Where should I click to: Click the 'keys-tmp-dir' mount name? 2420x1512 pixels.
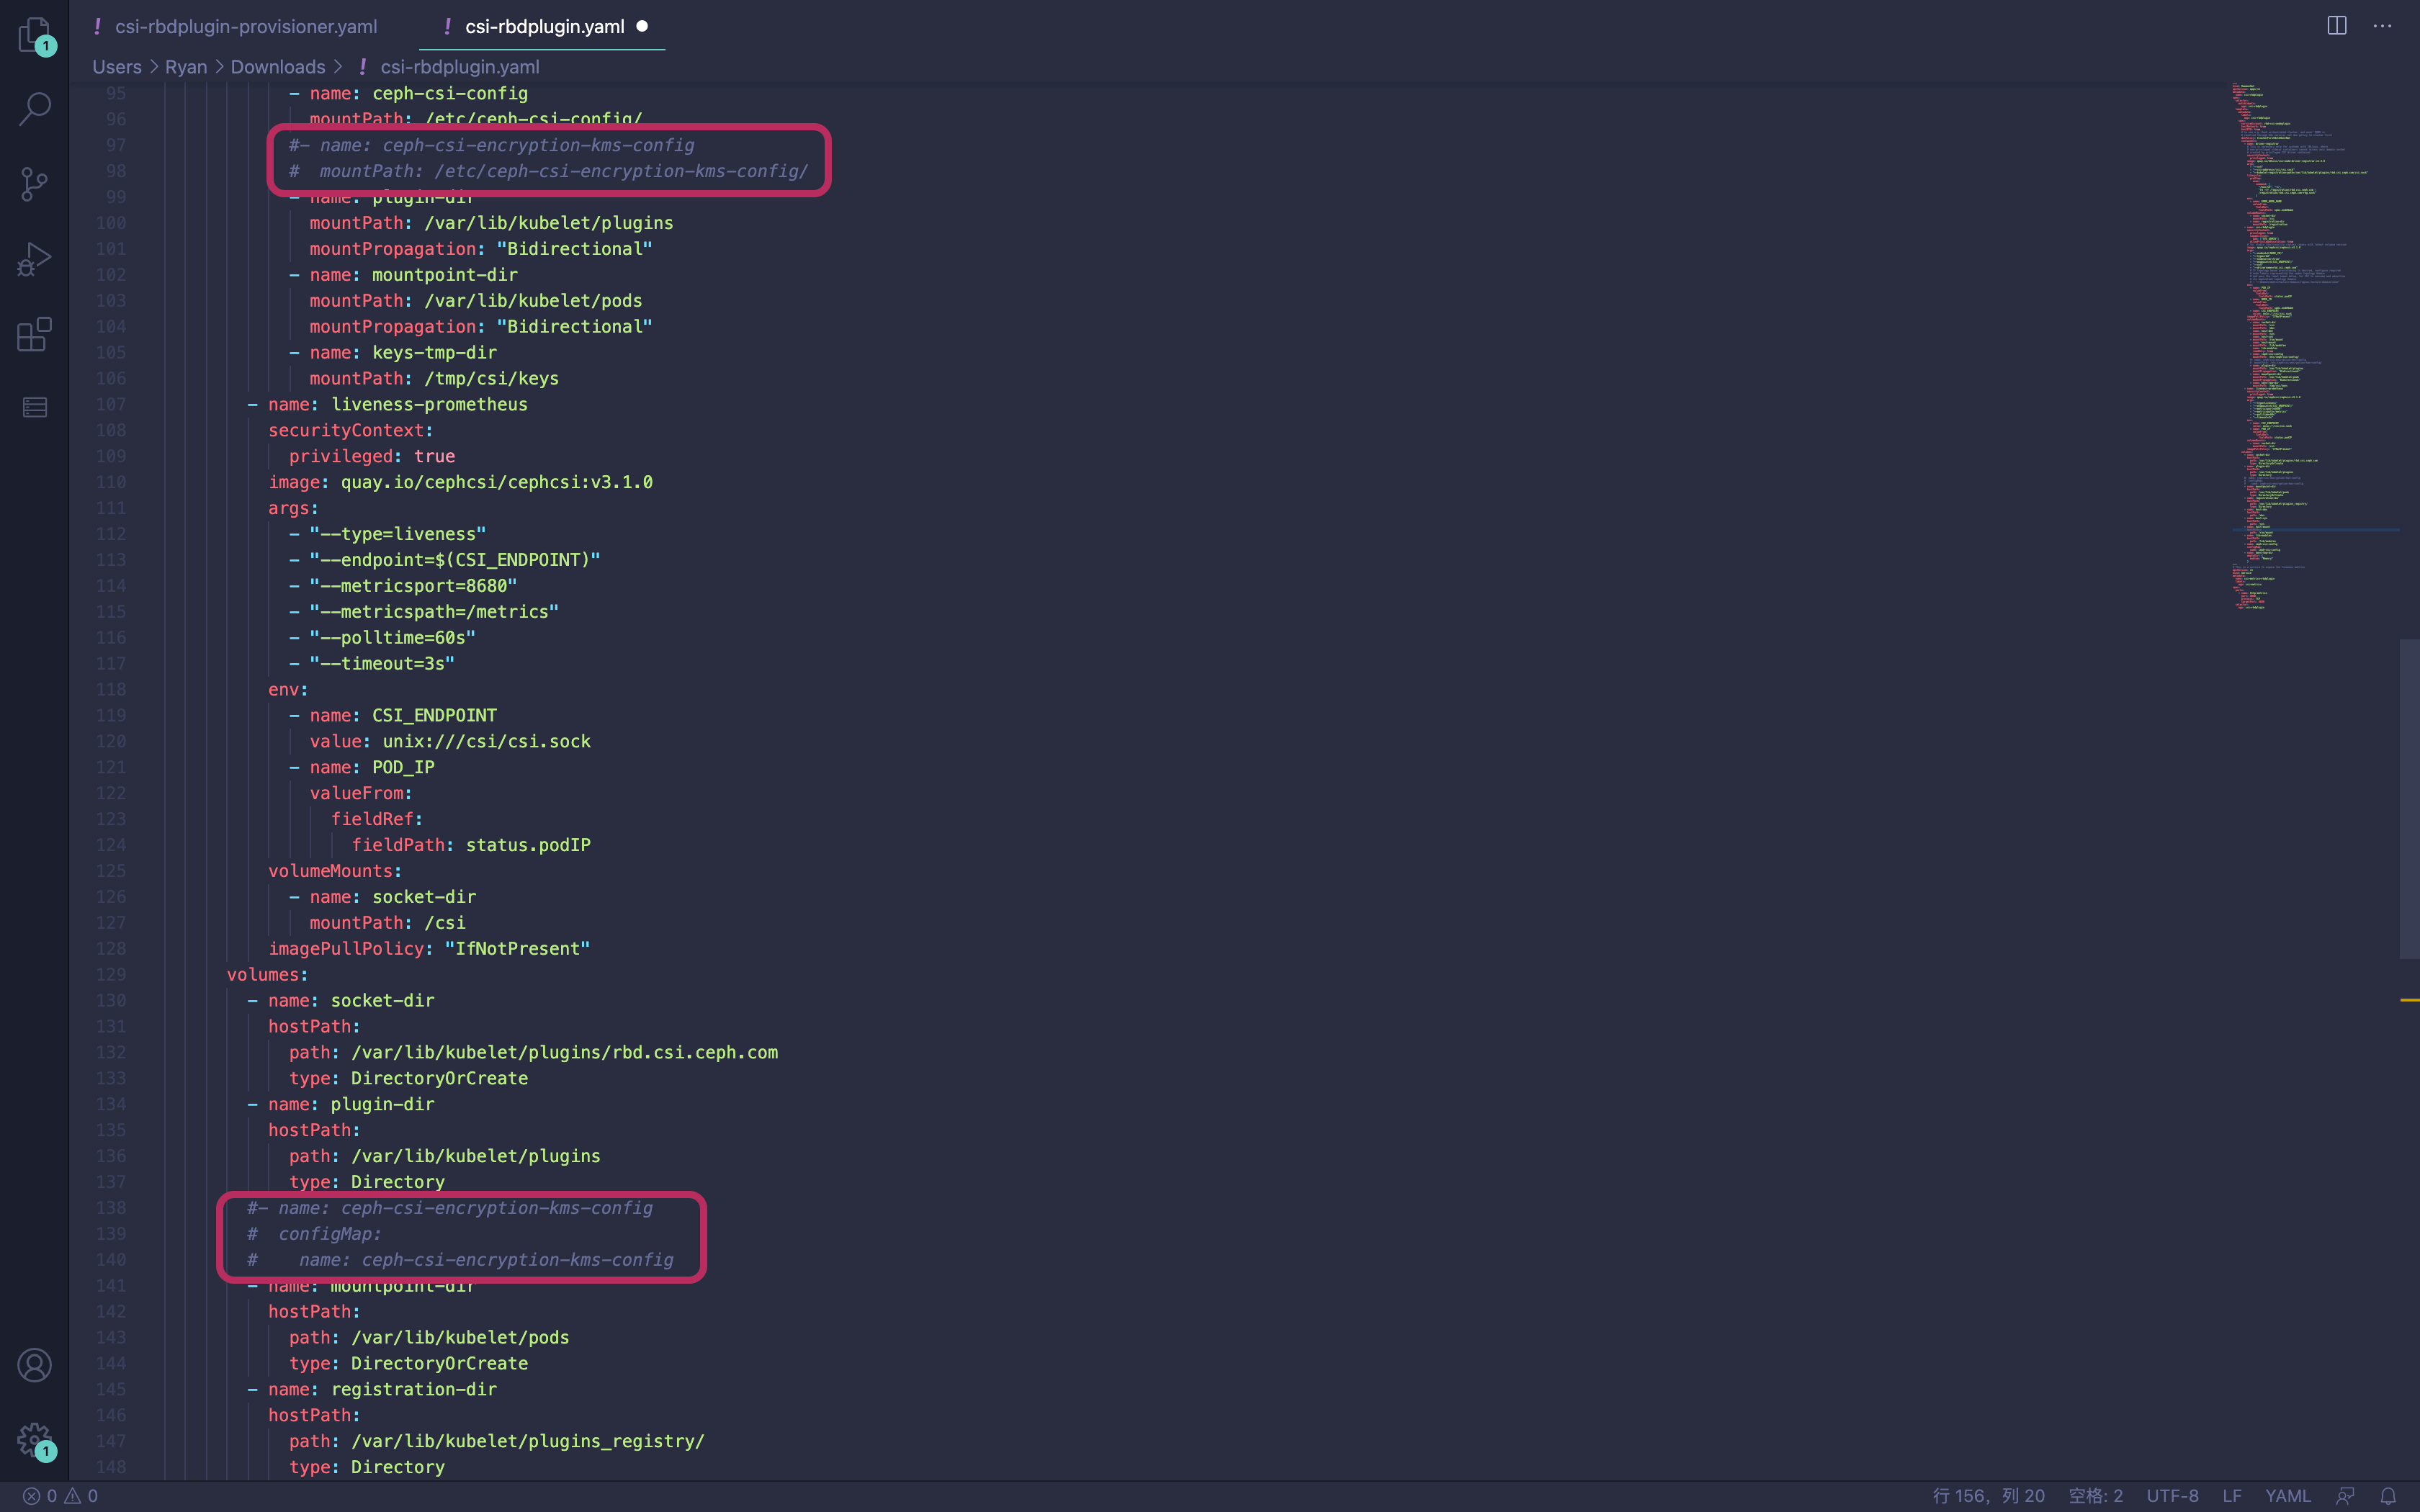pyautogui.click(x=434, y=352)
